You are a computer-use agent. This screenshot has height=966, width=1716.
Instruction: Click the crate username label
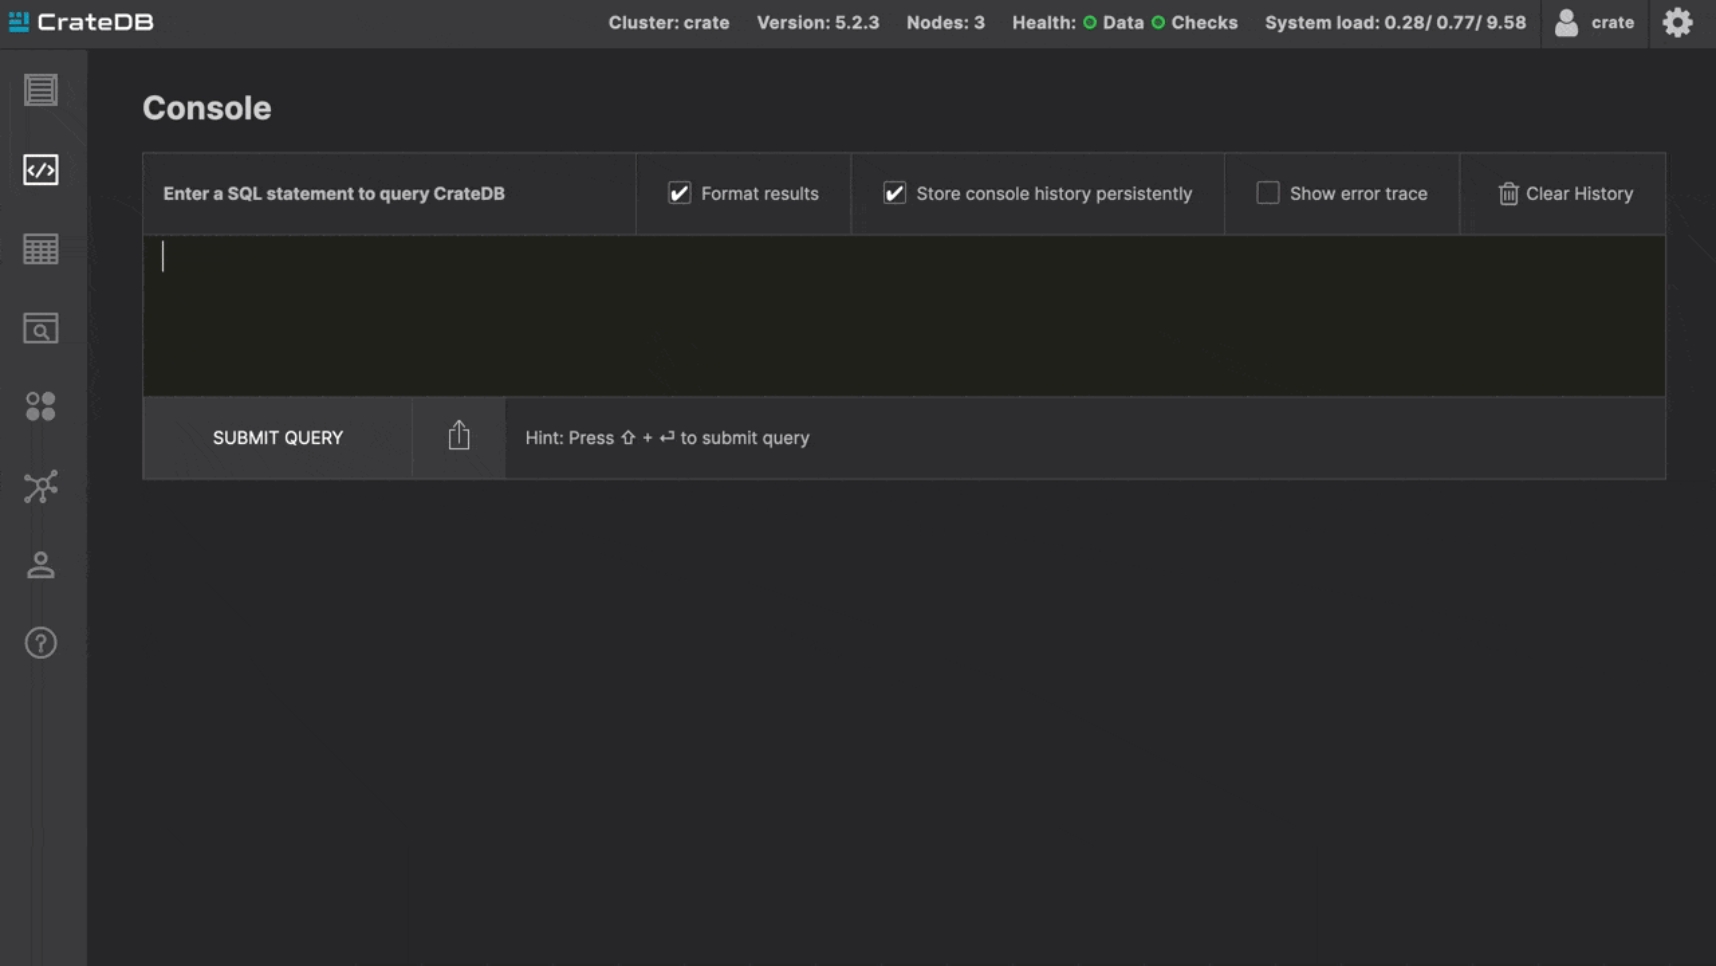(1612, 23)
